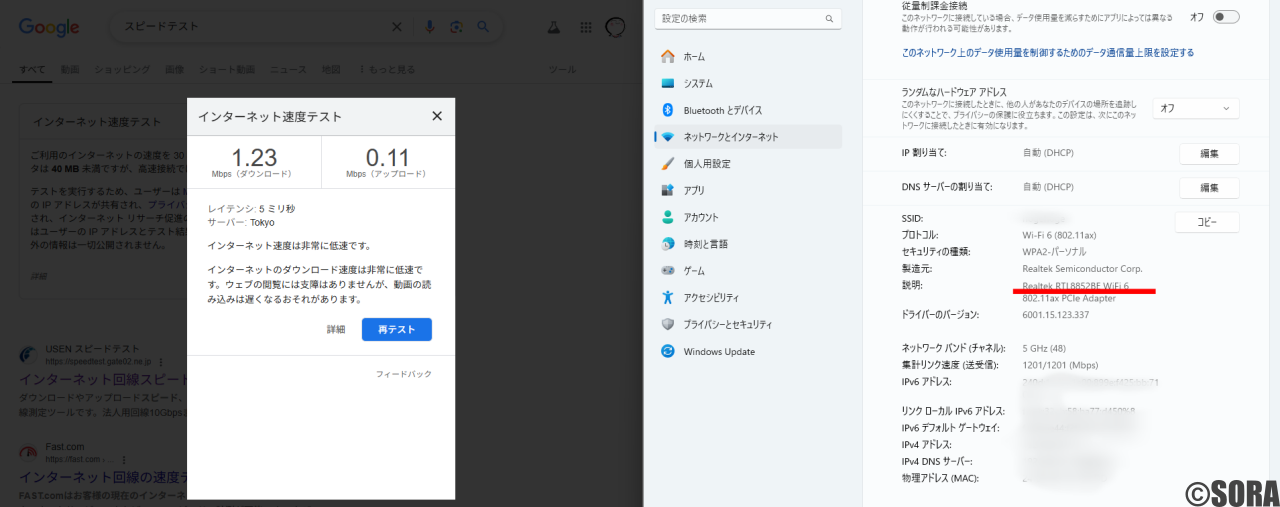The width and height of the screenshot is (1280, 507).
Task: Open システム in Settings sidebar
Action: coord(748,83)
